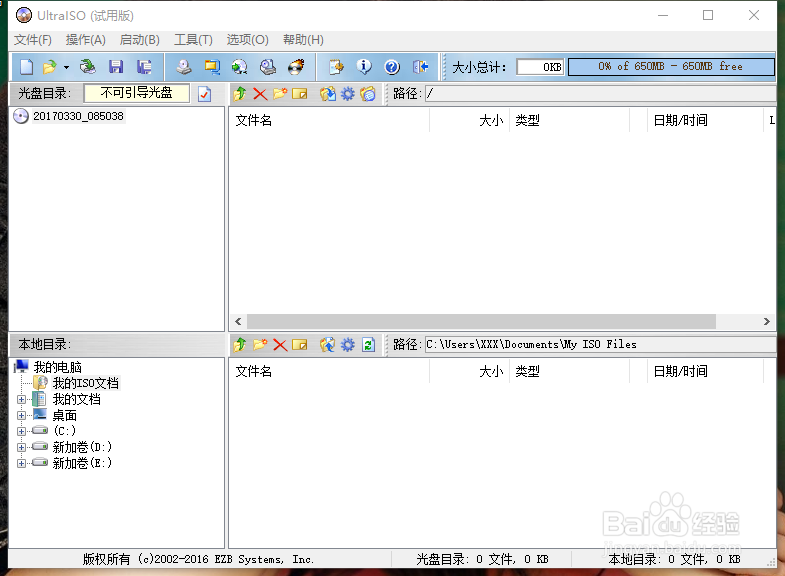Click the right arrow of horizontal scrollbar
Viewport: 785px width, 576px height.
point(766,321)
